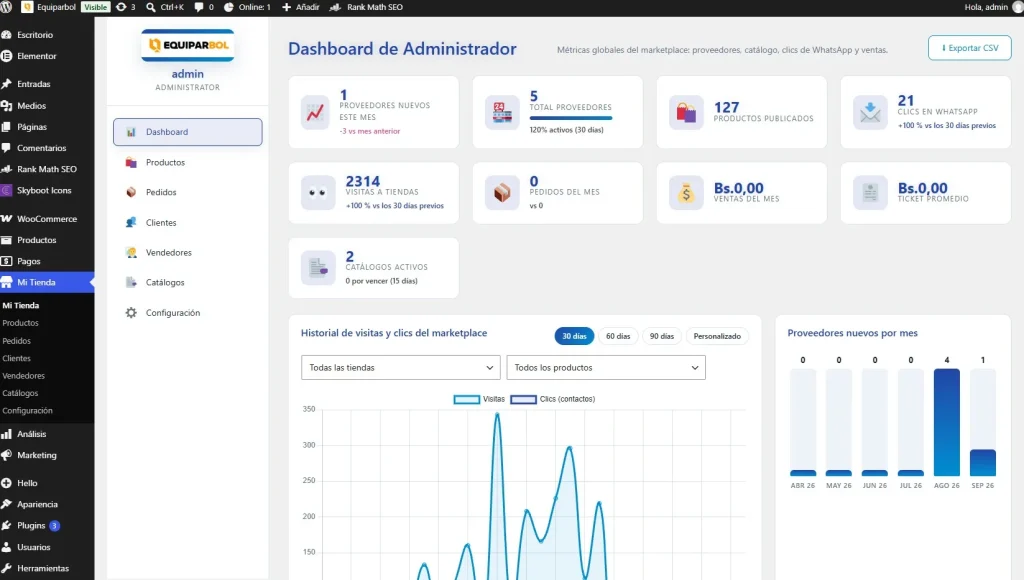1024x580 pixels.
Task: Click the Configuración gear icon
Action: [131, 313]
